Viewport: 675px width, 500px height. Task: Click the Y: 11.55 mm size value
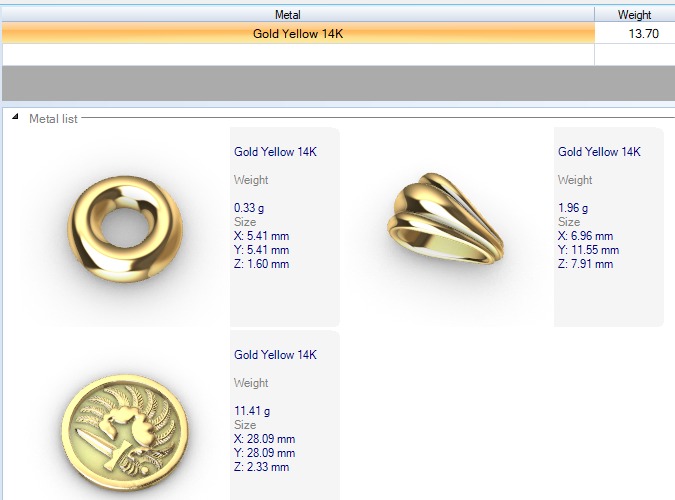[x=588, y=250]
